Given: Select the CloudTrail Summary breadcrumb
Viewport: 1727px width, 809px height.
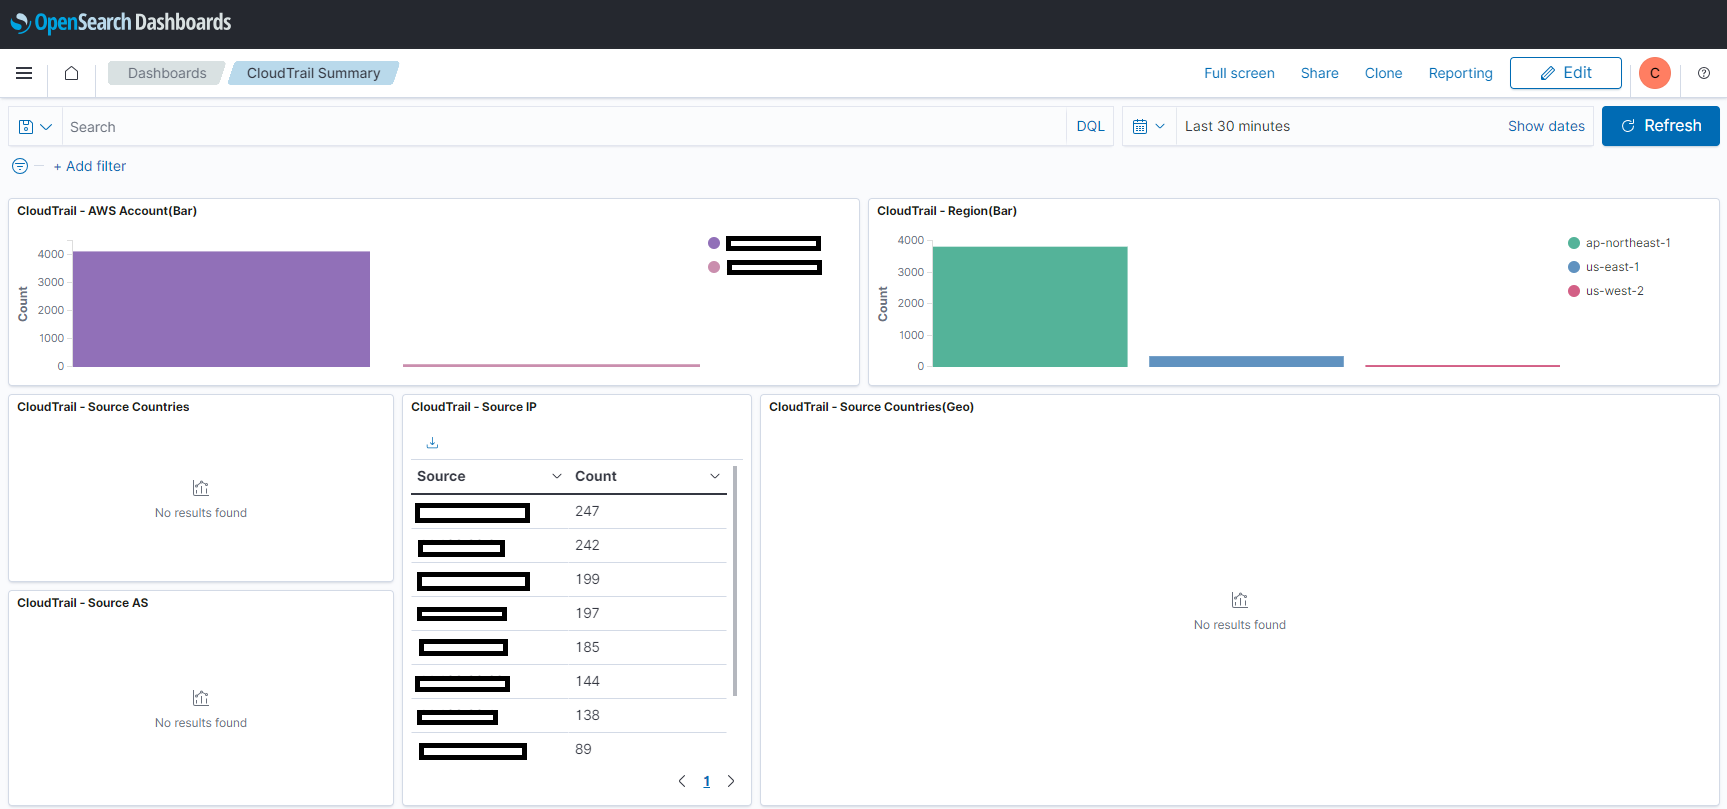Looking at the screenshot, I should [x=313, y=73].
